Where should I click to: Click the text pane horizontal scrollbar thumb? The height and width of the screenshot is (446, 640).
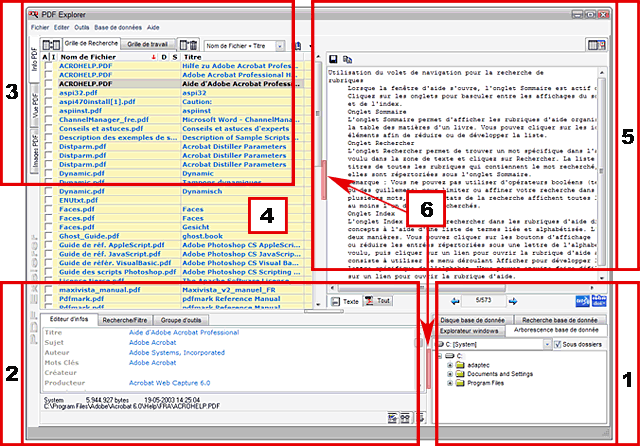(x=422, y=288)
